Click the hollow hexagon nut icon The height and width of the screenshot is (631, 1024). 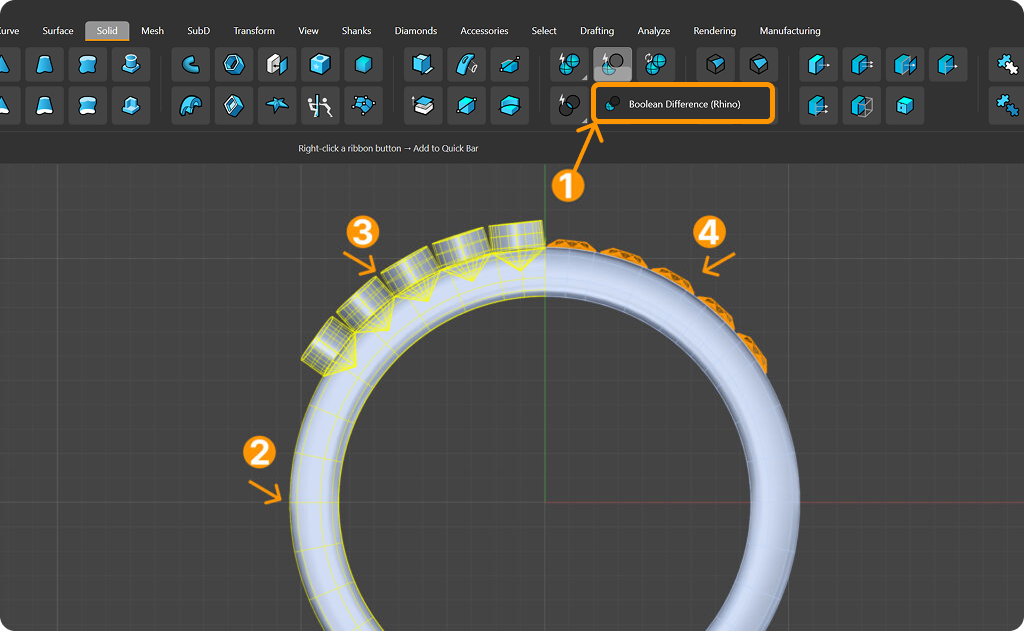(x=234, y=64)
